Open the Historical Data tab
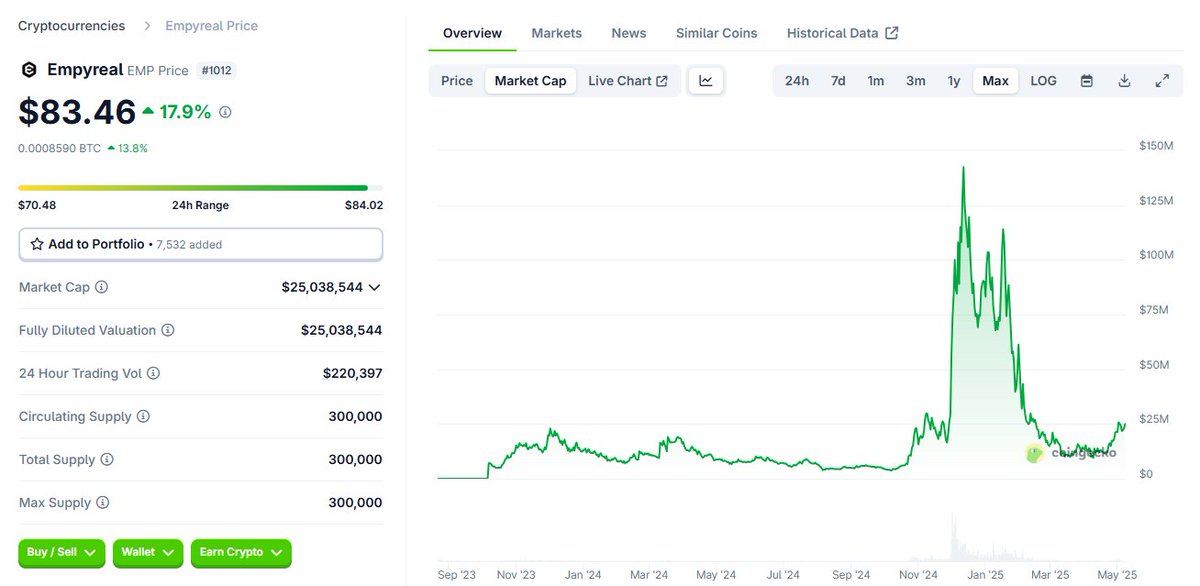 coord(842,33)
